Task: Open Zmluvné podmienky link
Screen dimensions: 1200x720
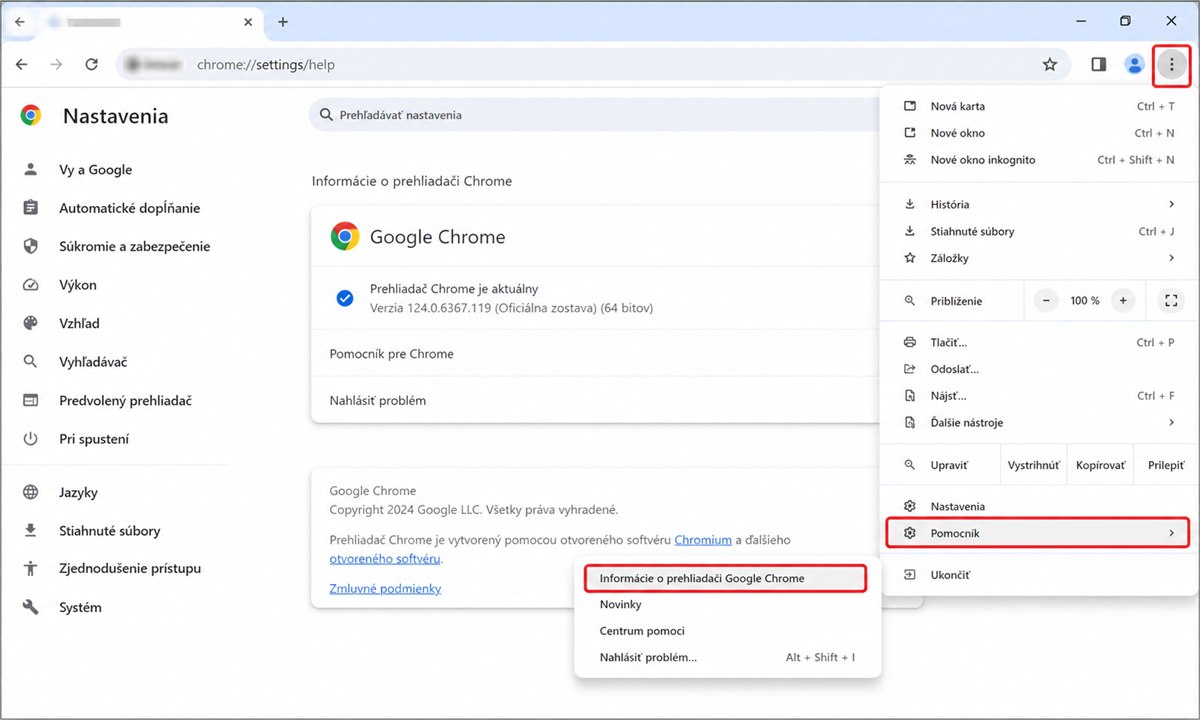Action: pos(385,589)
